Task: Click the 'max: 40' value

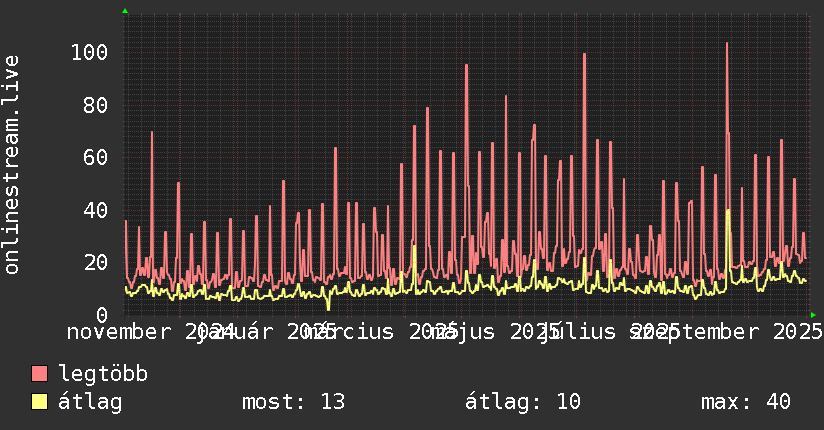Action: [x=746, y=402]
